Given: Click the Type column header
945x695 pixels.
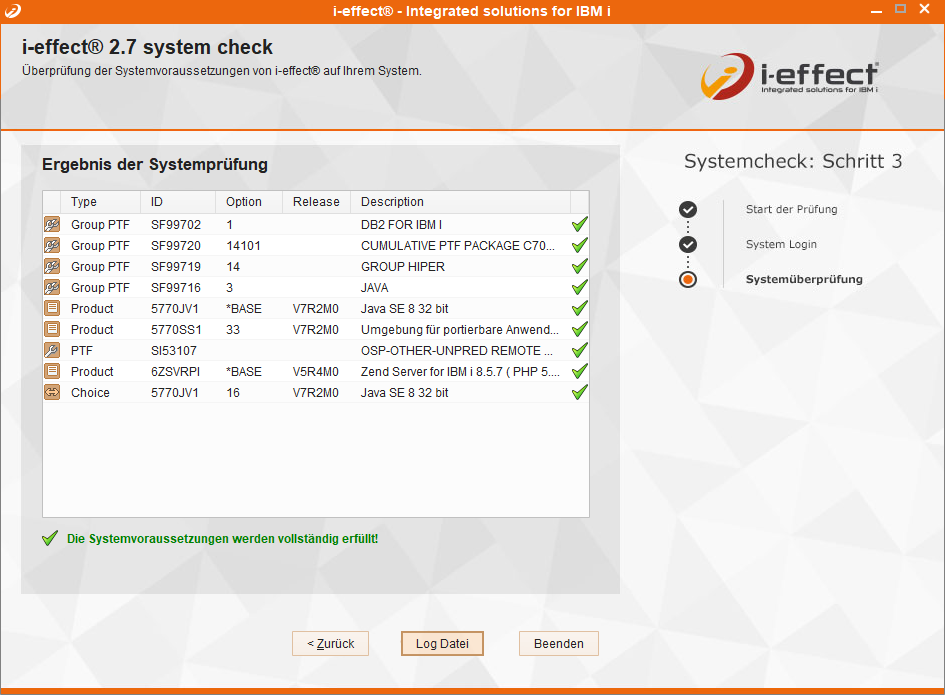Looking at the screenshot, I should pyautogui.click(x=101, y=202).
